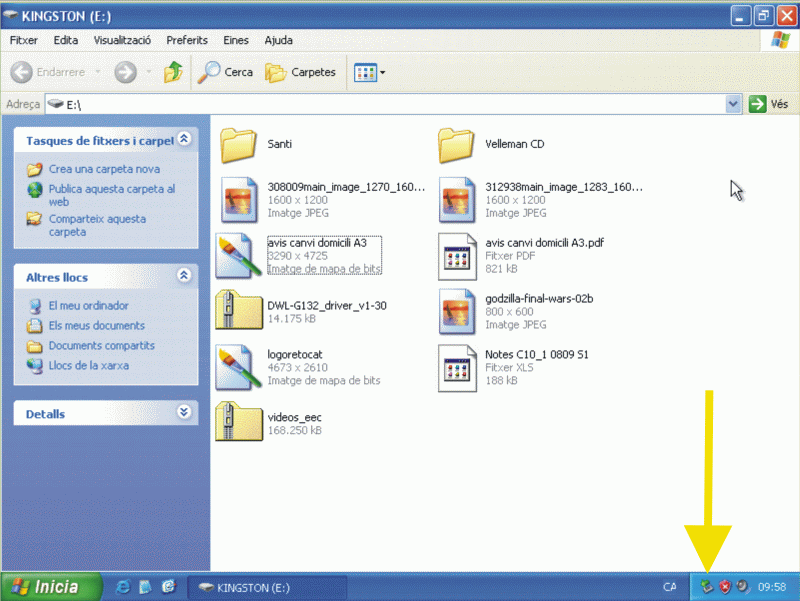Open El meu ordinador link
Image resolution: width=800 pixels, height=601 pixels.
pyautogui.click(x=88, y=306)
